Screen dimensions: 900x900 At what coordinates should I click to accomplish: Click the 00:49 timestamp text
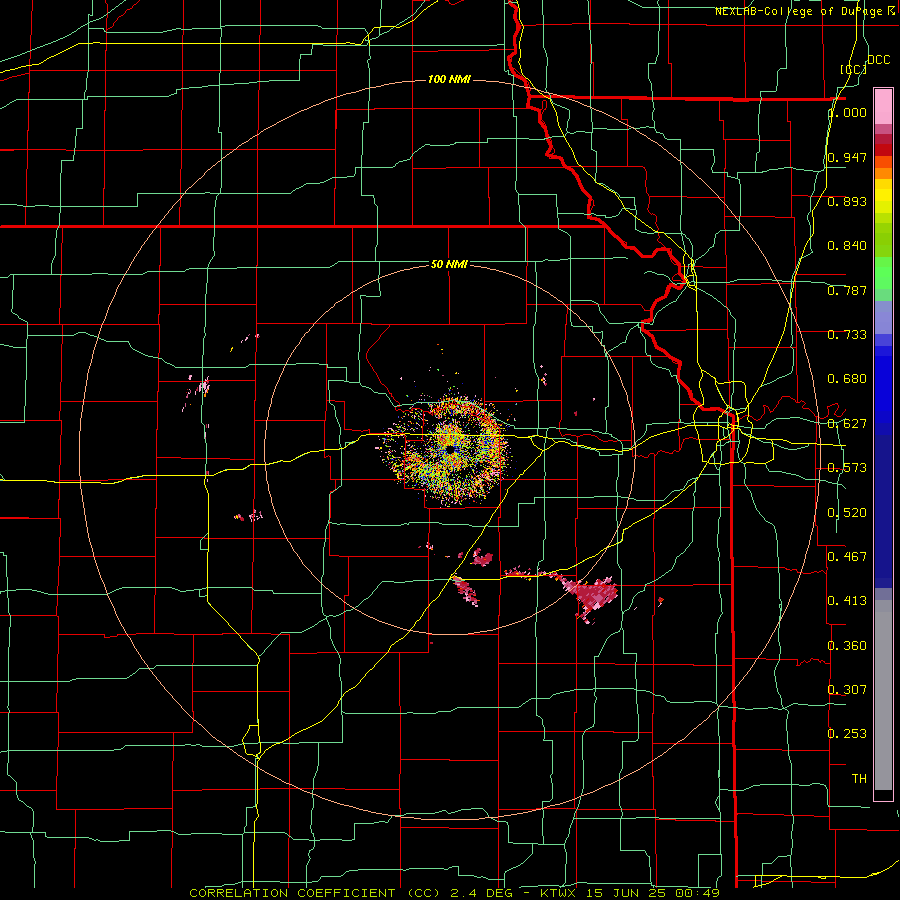coord(698,893)
